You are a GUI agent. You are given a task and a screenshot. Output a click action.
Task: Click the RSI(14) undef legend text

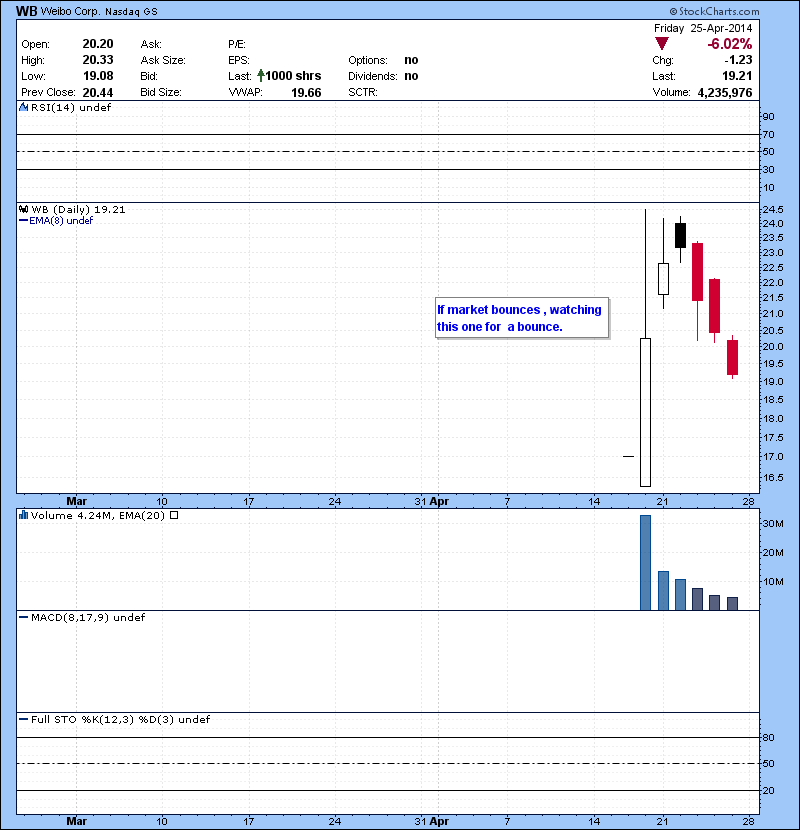pyautogui.click(x=71, y=107)
